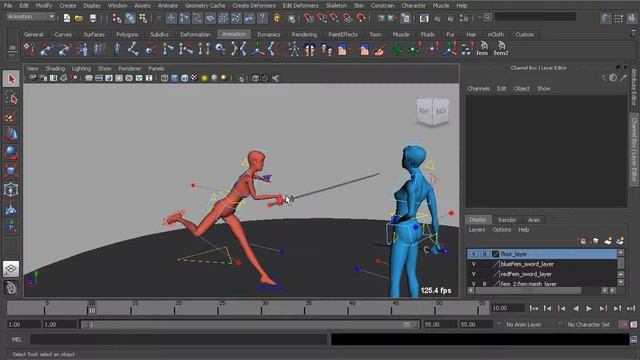The image size is (640, 360).
Task: Choose the Paint selection tool
Action: [11, 117]
